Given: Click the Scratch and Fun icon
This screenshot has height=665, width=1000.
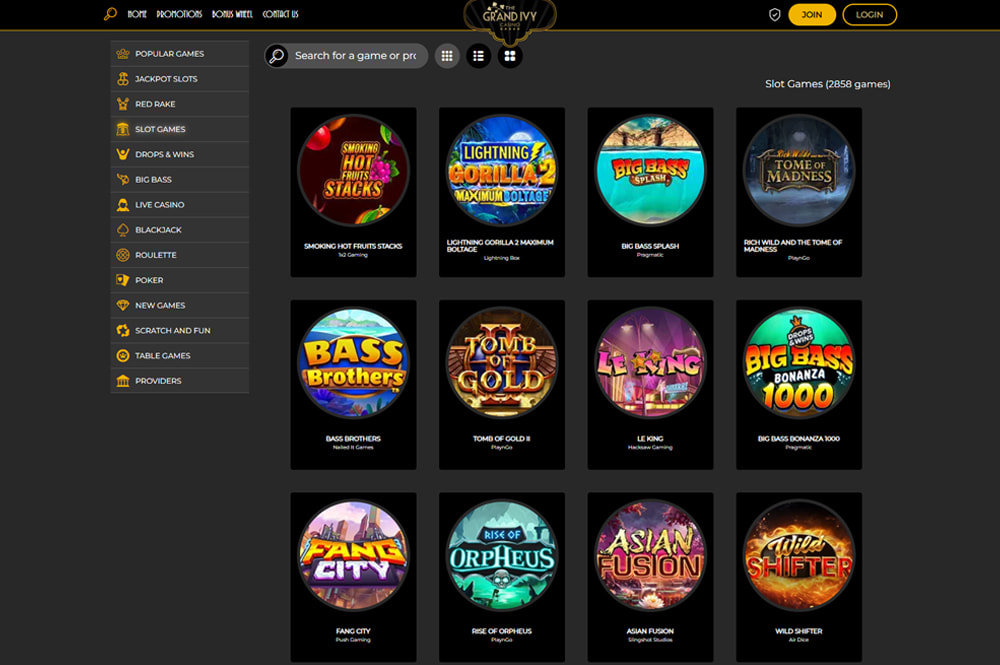Looking at the screenshot, I should (123, 331).
